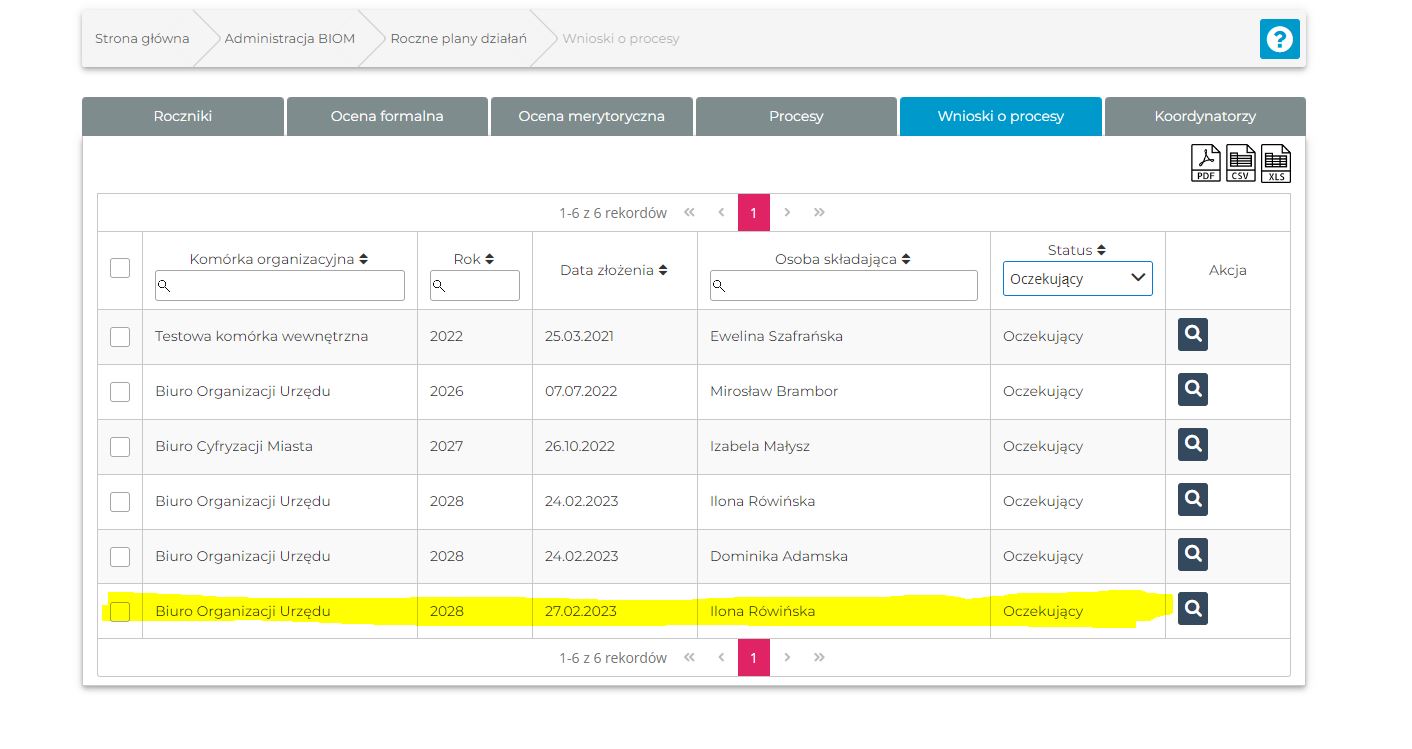Navigate to Roczne plany działań breadcrumb

(458, 39)
